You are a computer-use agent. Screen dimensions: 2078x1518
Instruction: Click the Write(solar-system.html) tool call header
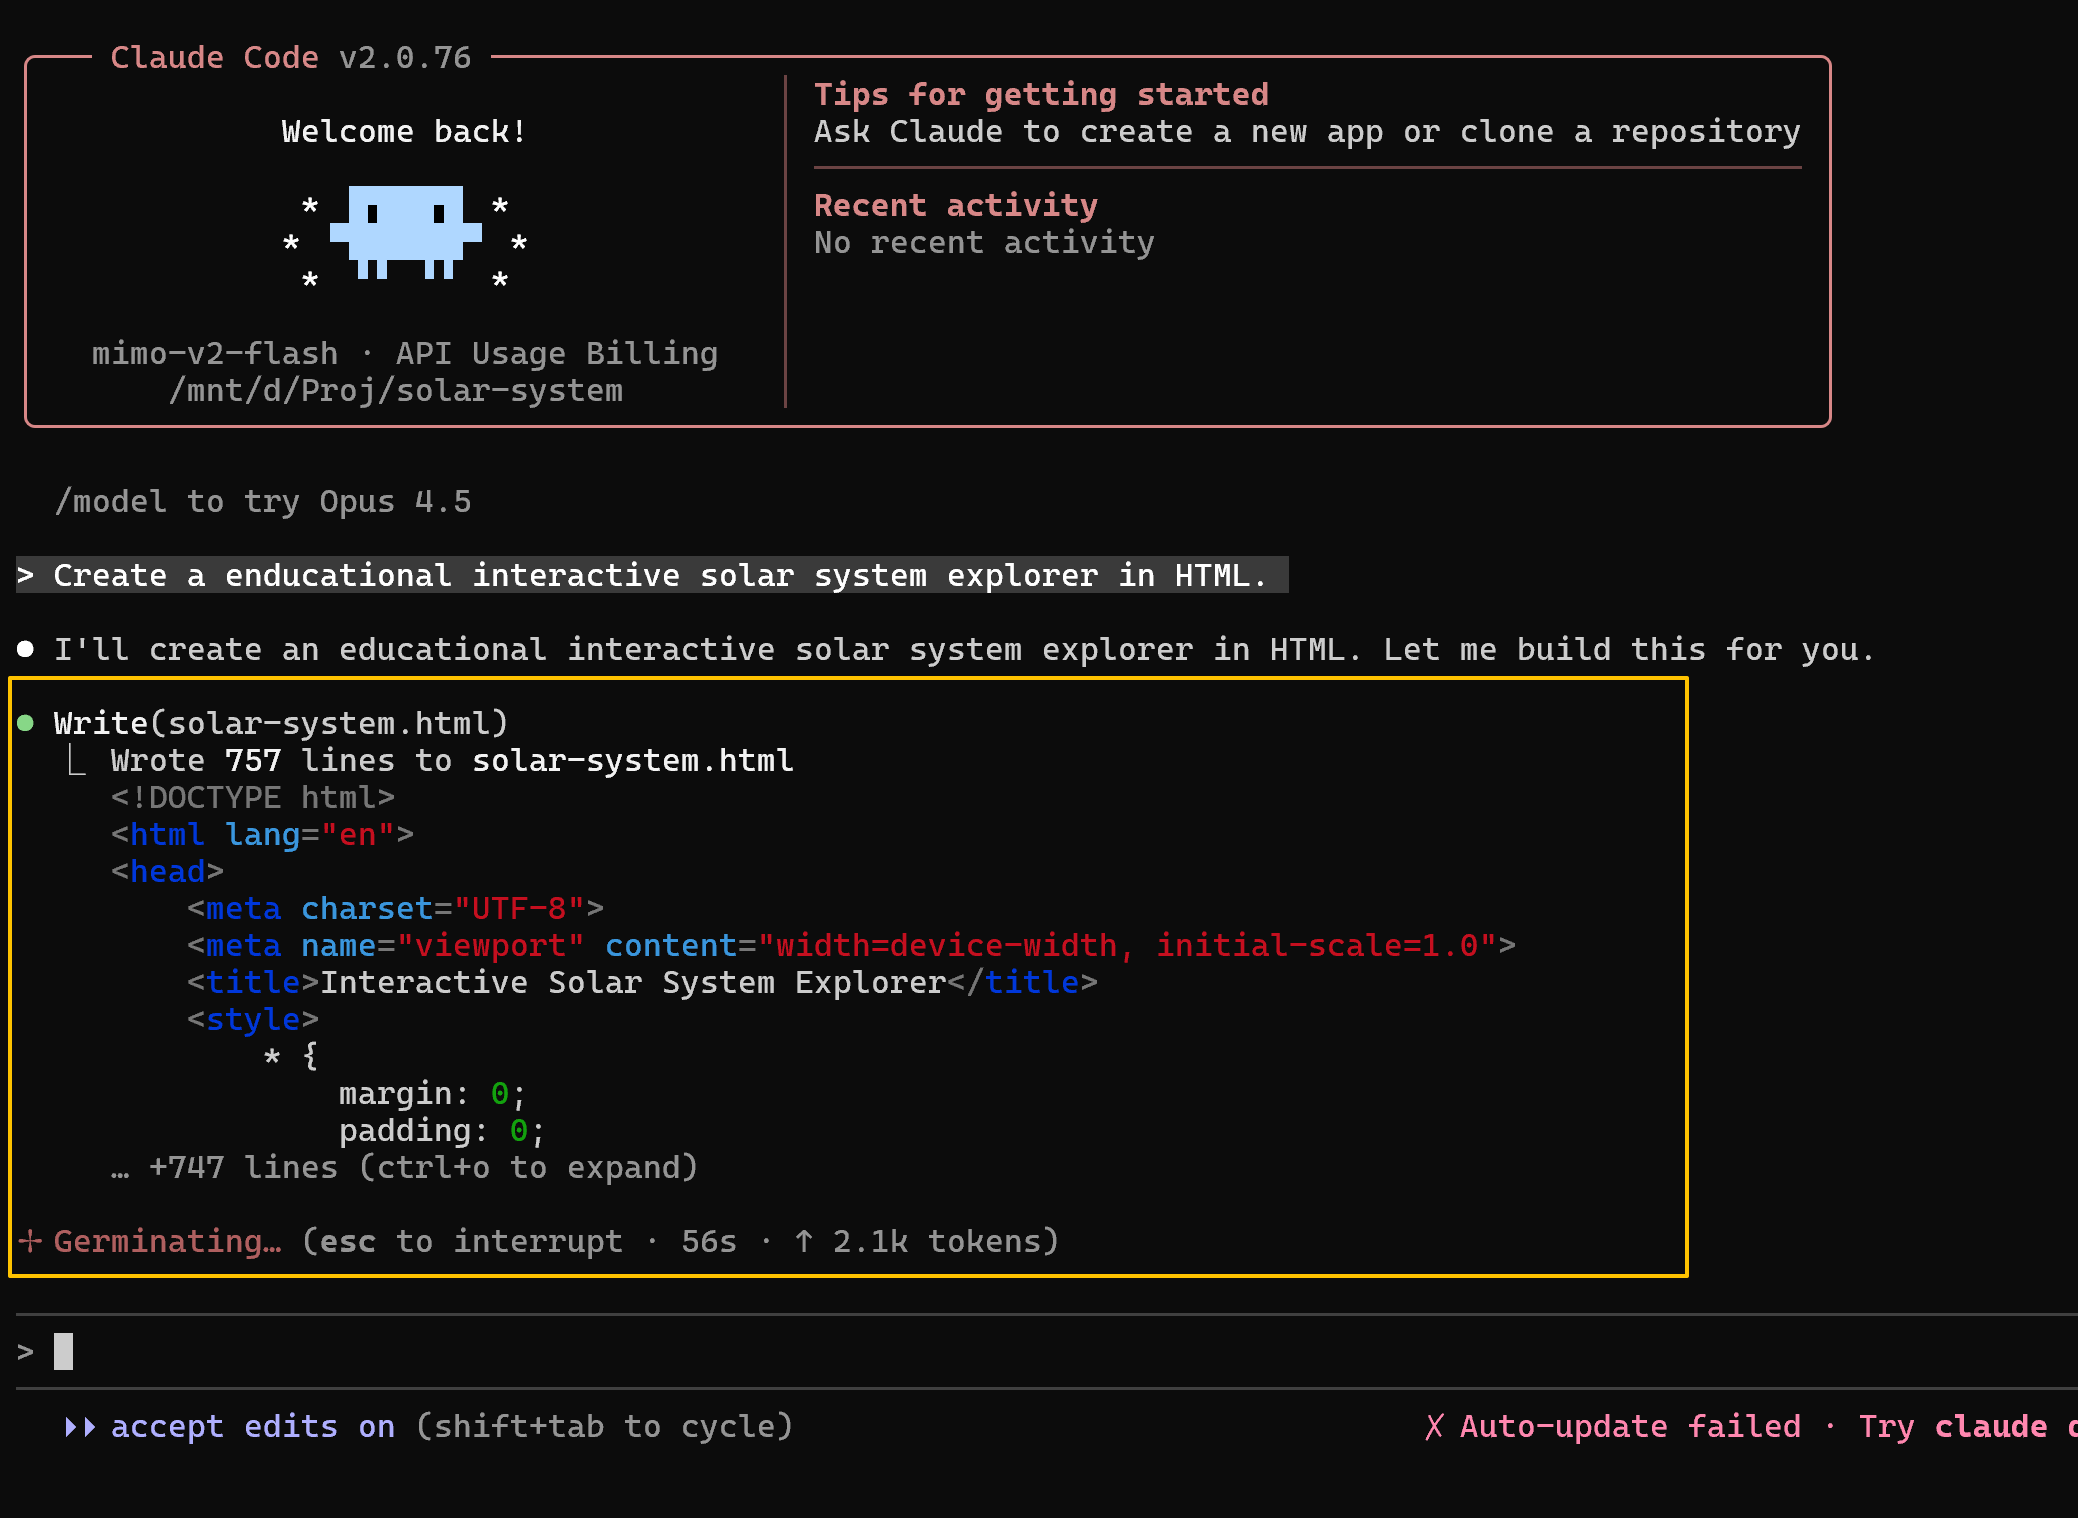[281, 723]
